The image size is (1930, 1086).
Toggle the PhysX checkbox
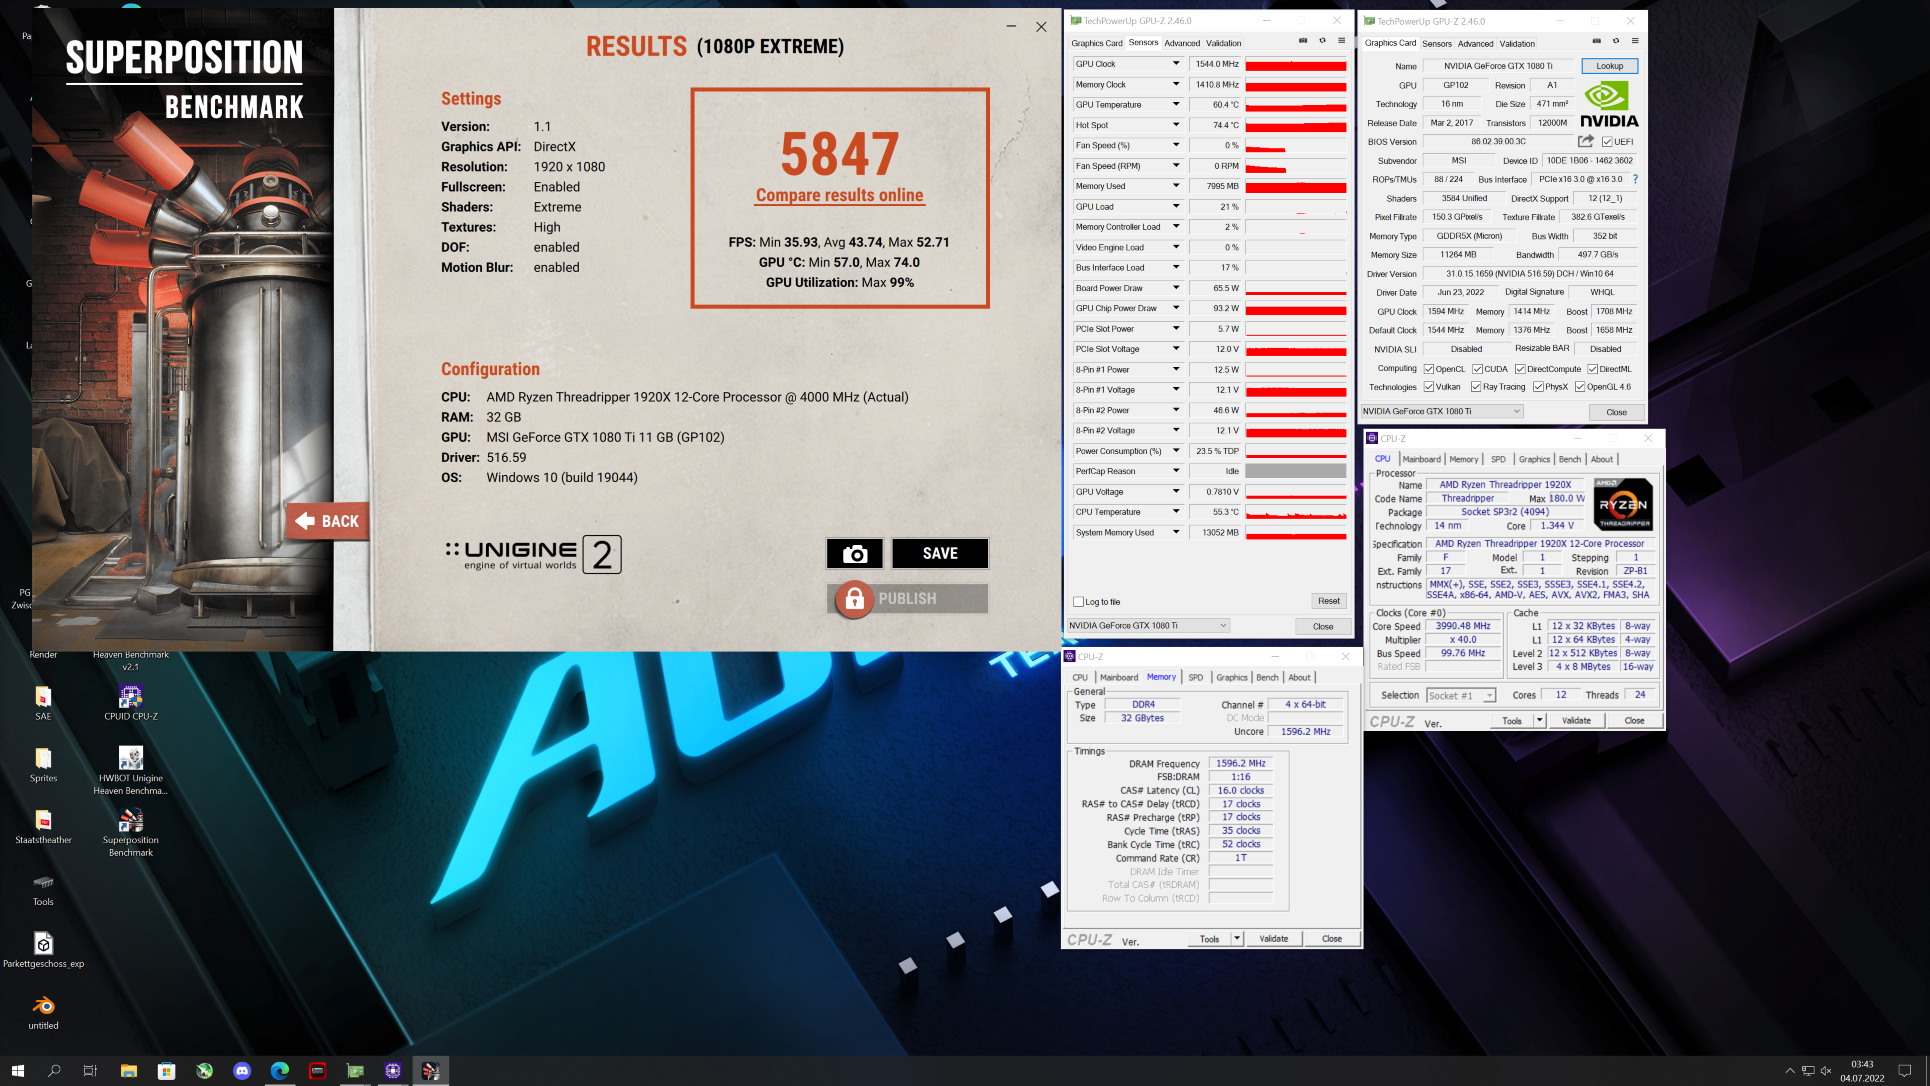(x=1538, y=387)
